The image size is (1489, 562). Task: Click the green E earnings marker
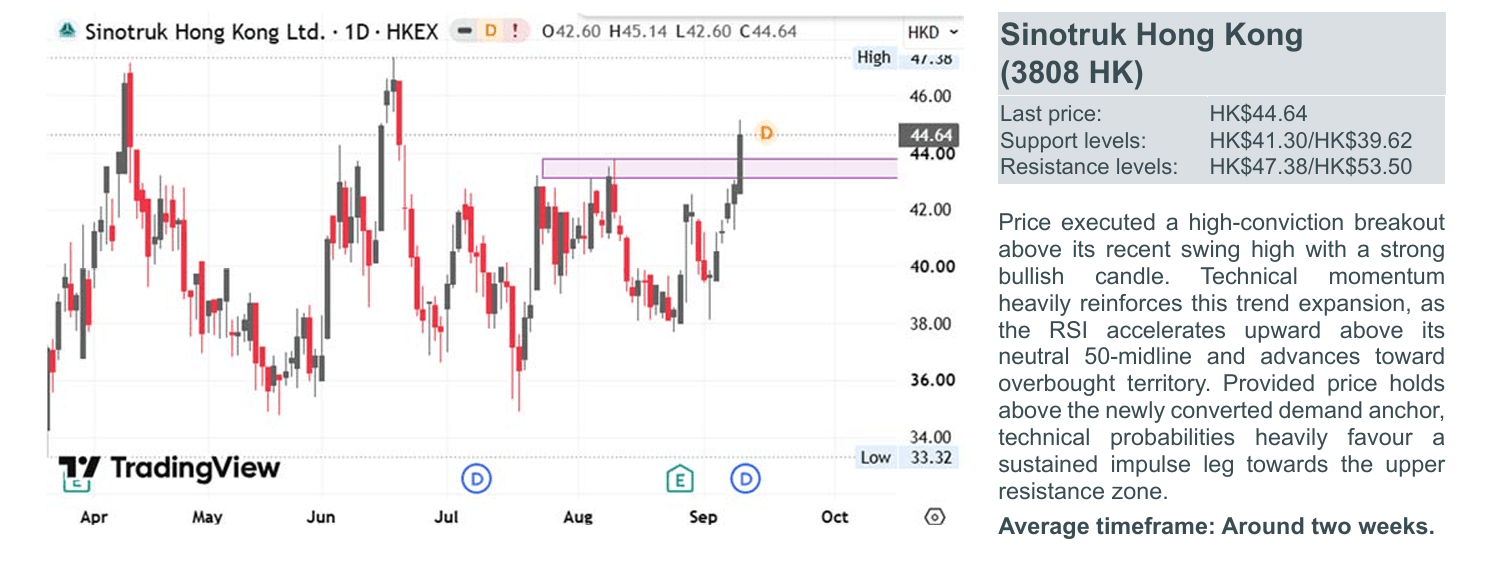coord(680,479)
